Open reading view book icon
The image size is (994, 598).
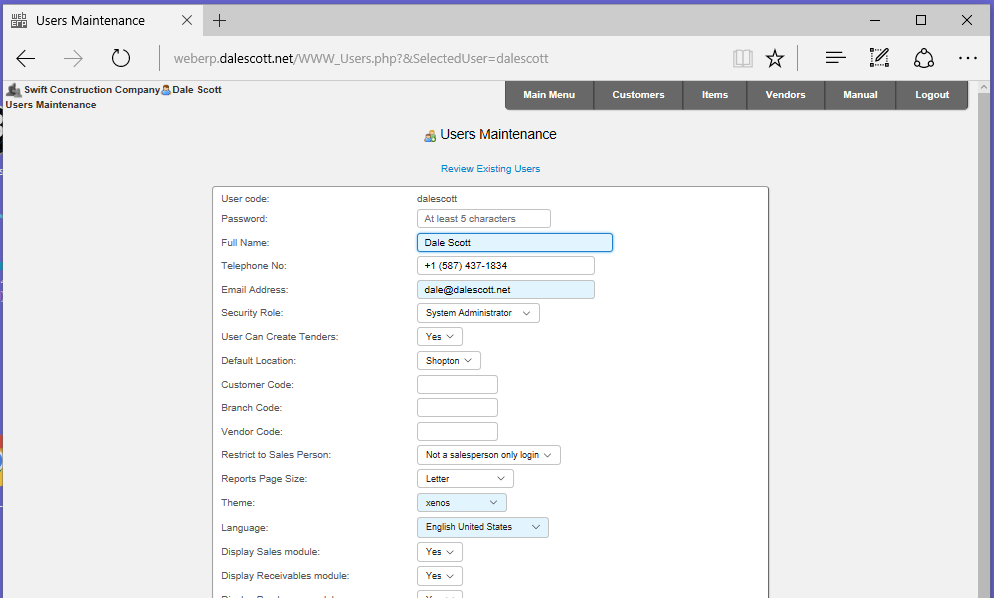coord(742,58)
